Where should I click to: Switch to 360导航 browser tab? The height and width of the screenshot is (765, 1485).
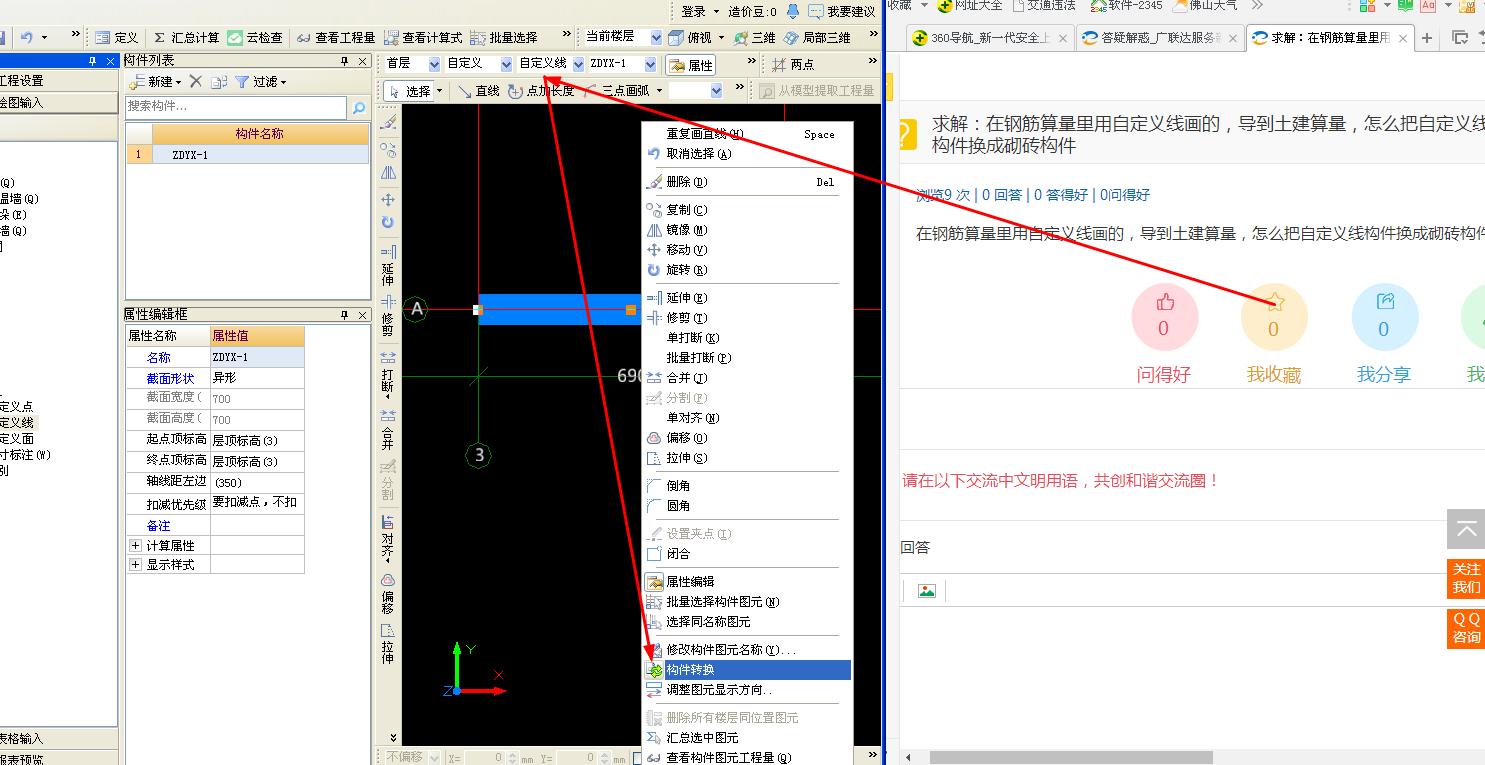click(x=991, y=38)
